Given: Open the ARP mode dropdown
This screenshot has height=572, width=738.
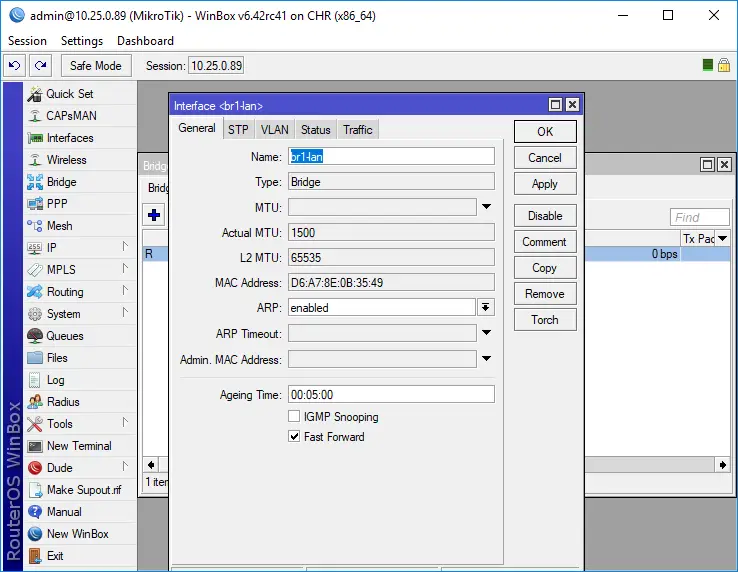Looking at the screenshot, I should click(485, 307).
